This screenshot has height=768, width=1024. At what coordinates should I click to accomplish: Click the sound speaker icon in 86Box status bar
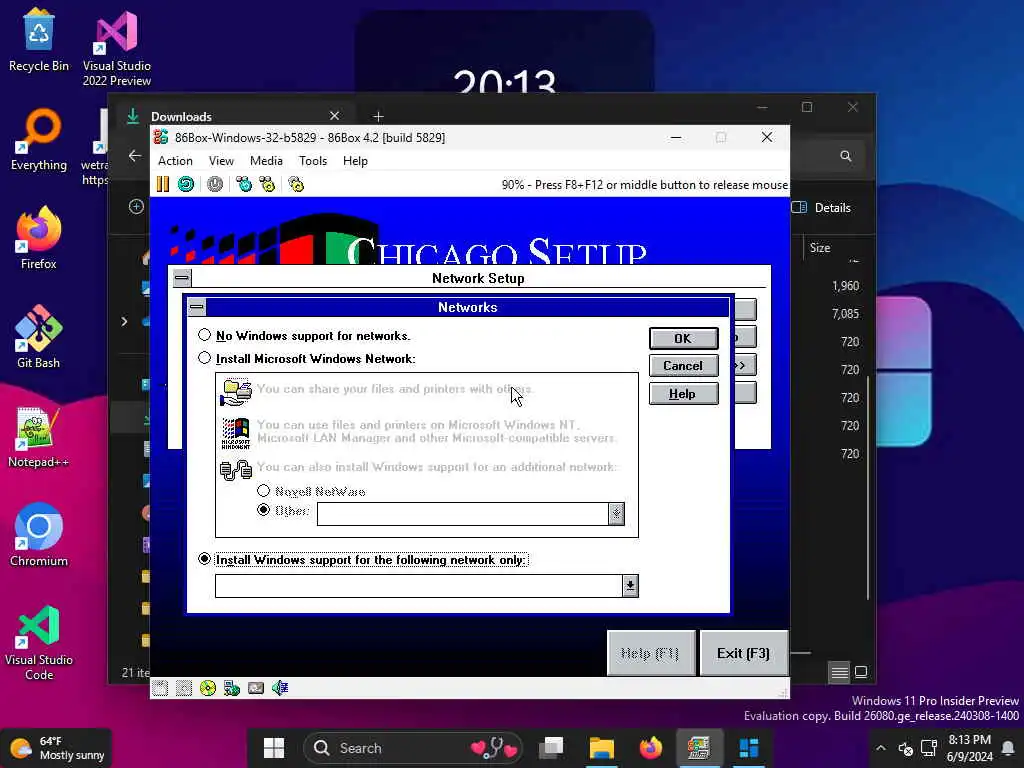(280, 688)
